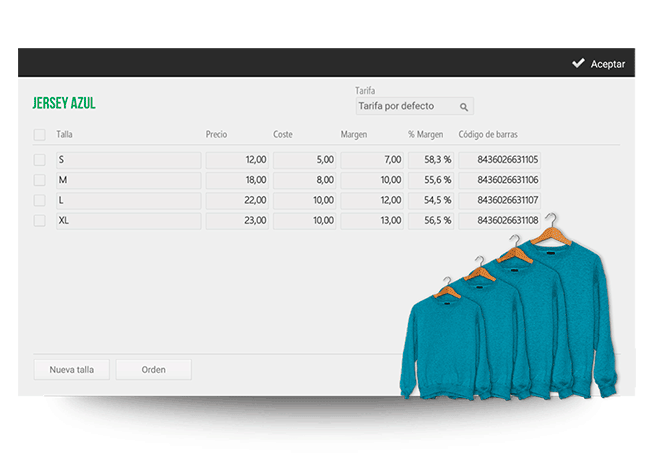This screenshot has height=456, width=650.
Task: Click the JERSEY AZUL title
Action: [x=64, y=103]
